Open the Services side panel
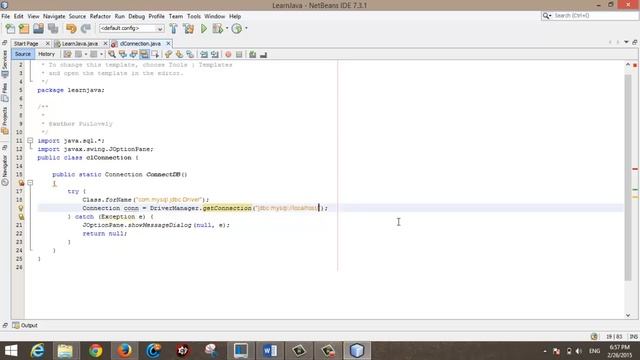 5,64
